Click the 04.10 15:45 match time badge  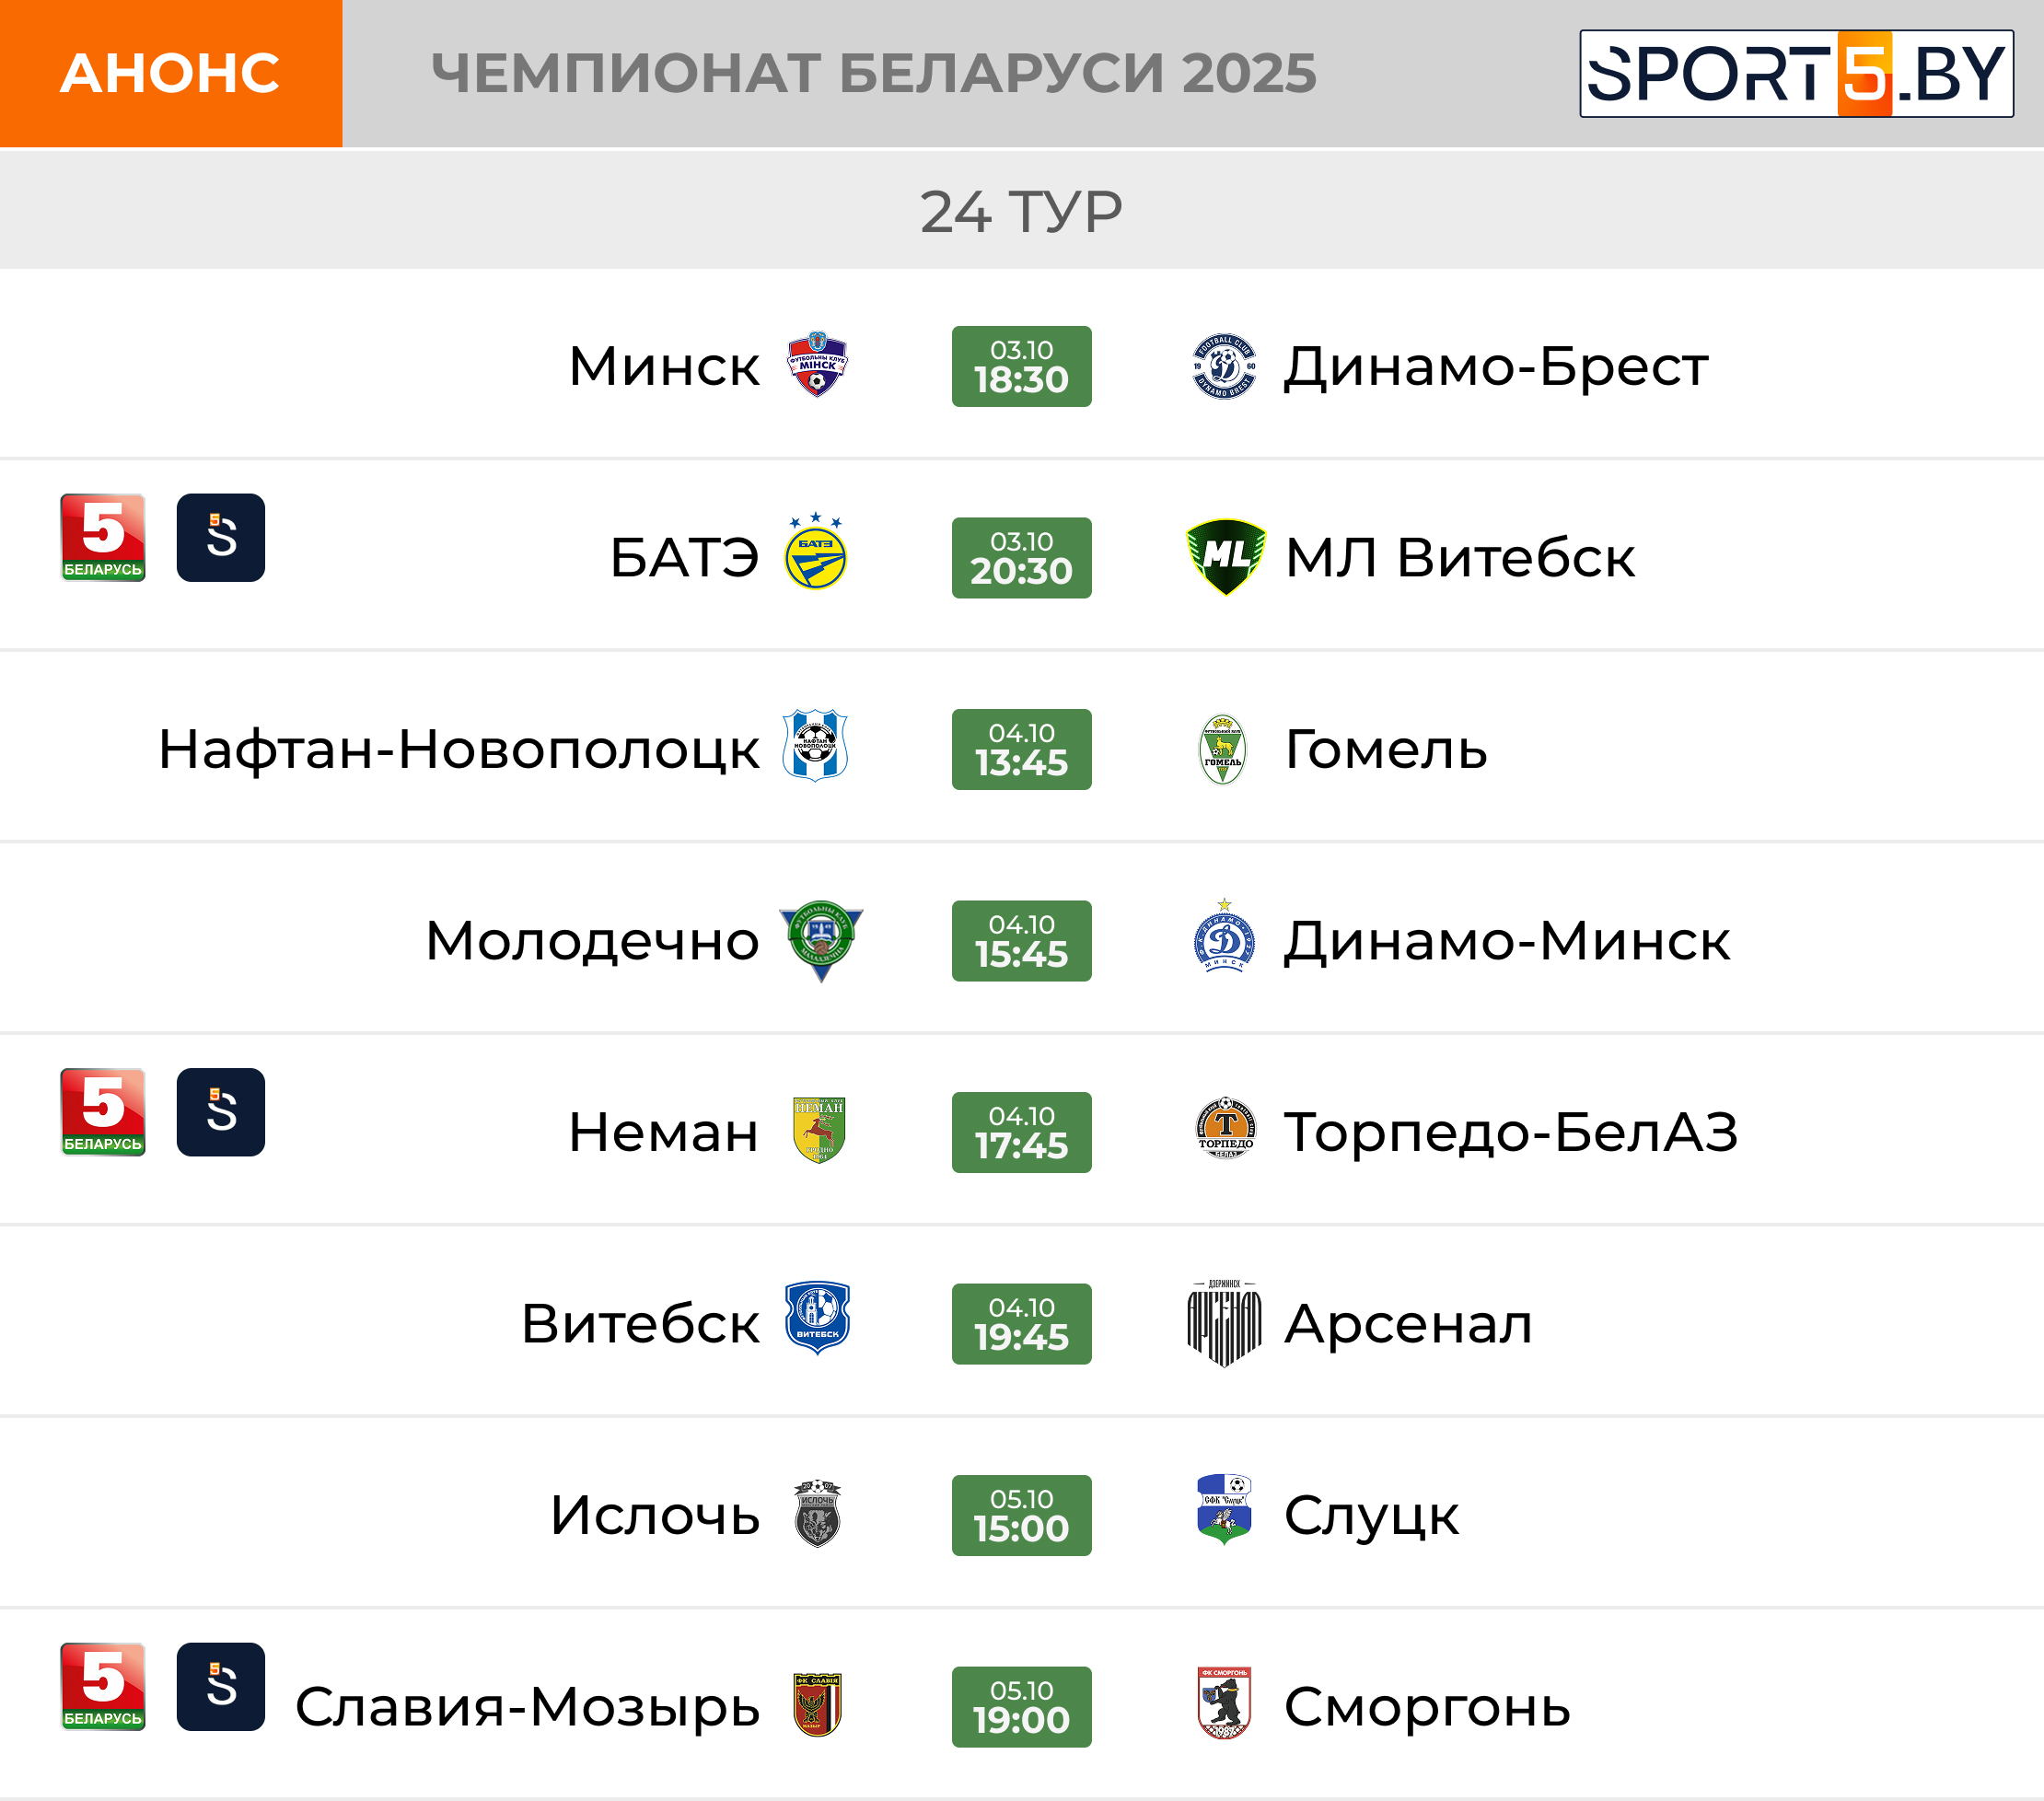click(1021, 941)
